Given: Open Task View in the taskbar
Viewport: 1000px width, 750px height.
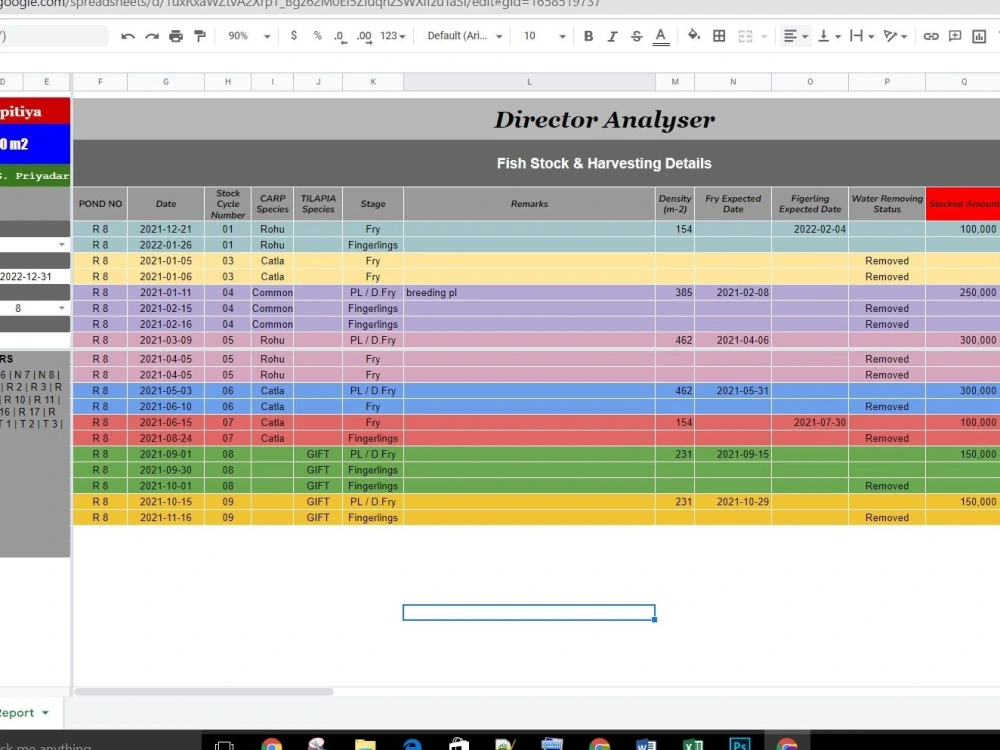Looking at the screenshot, I should pos(224,745).
